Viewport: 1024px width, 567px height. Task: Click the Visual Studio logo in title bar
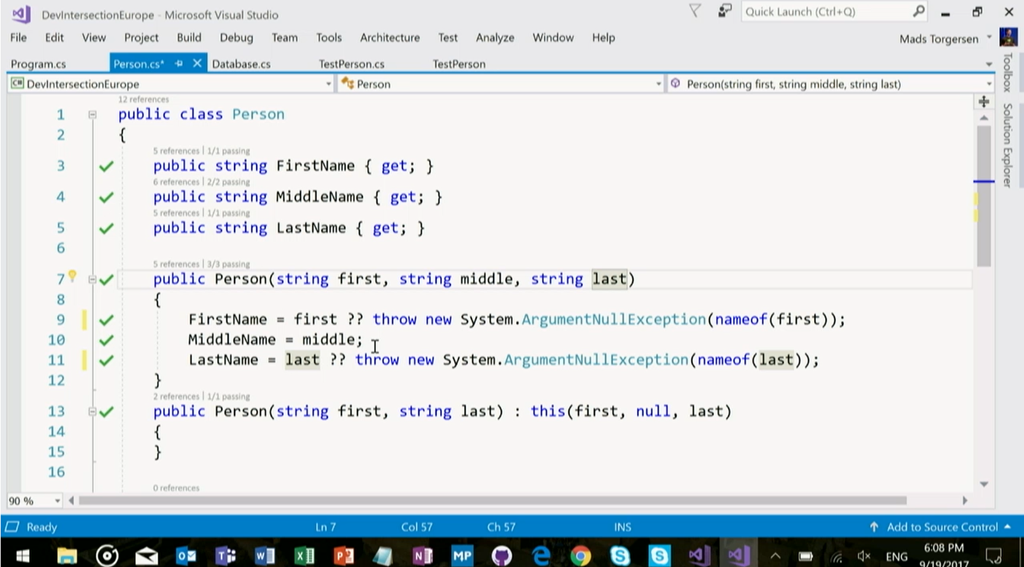pos(21,14)
